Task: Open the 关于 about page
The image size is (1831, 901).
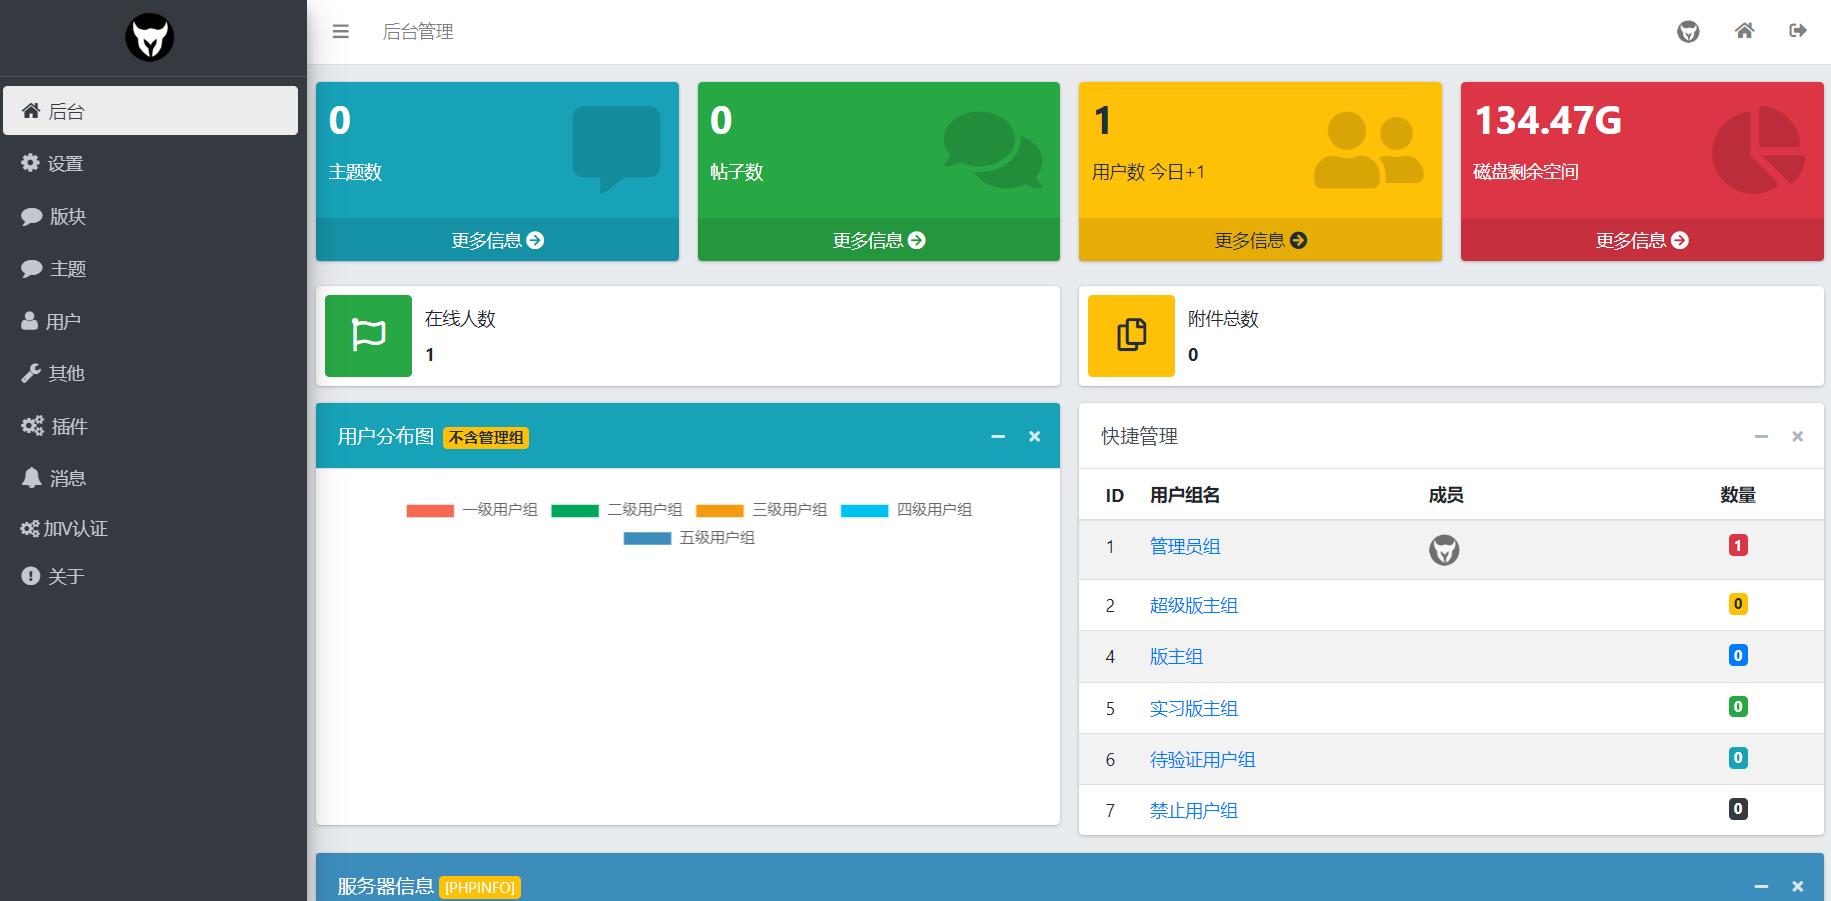Action: [64, 576]
